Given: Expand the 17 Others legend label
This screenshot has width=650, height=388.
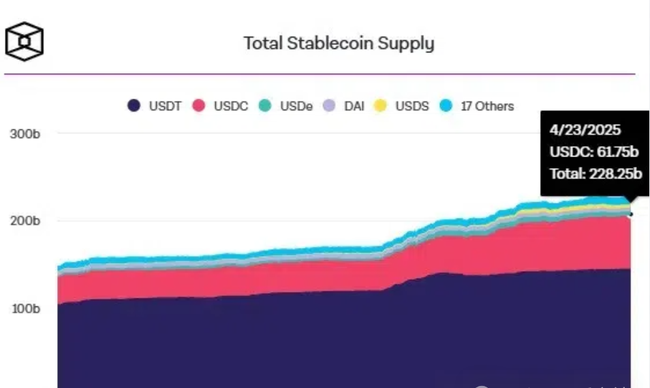Looking at the screenshot, I should coord(488,106).
